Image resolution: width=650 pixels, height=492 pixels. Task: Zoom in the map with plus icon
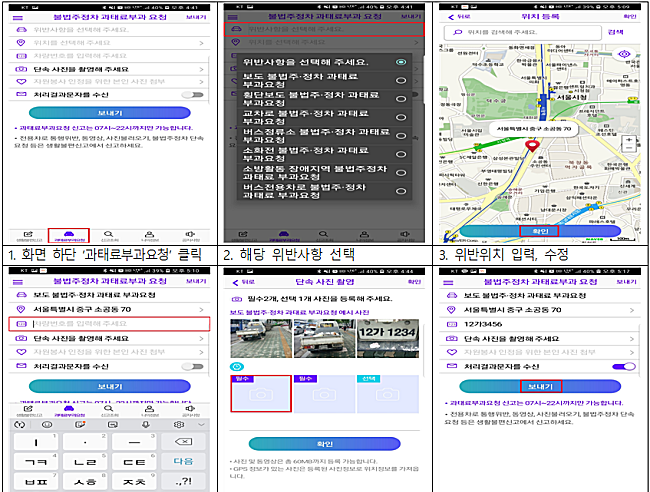pyautogui.click(x=628, y=141)
